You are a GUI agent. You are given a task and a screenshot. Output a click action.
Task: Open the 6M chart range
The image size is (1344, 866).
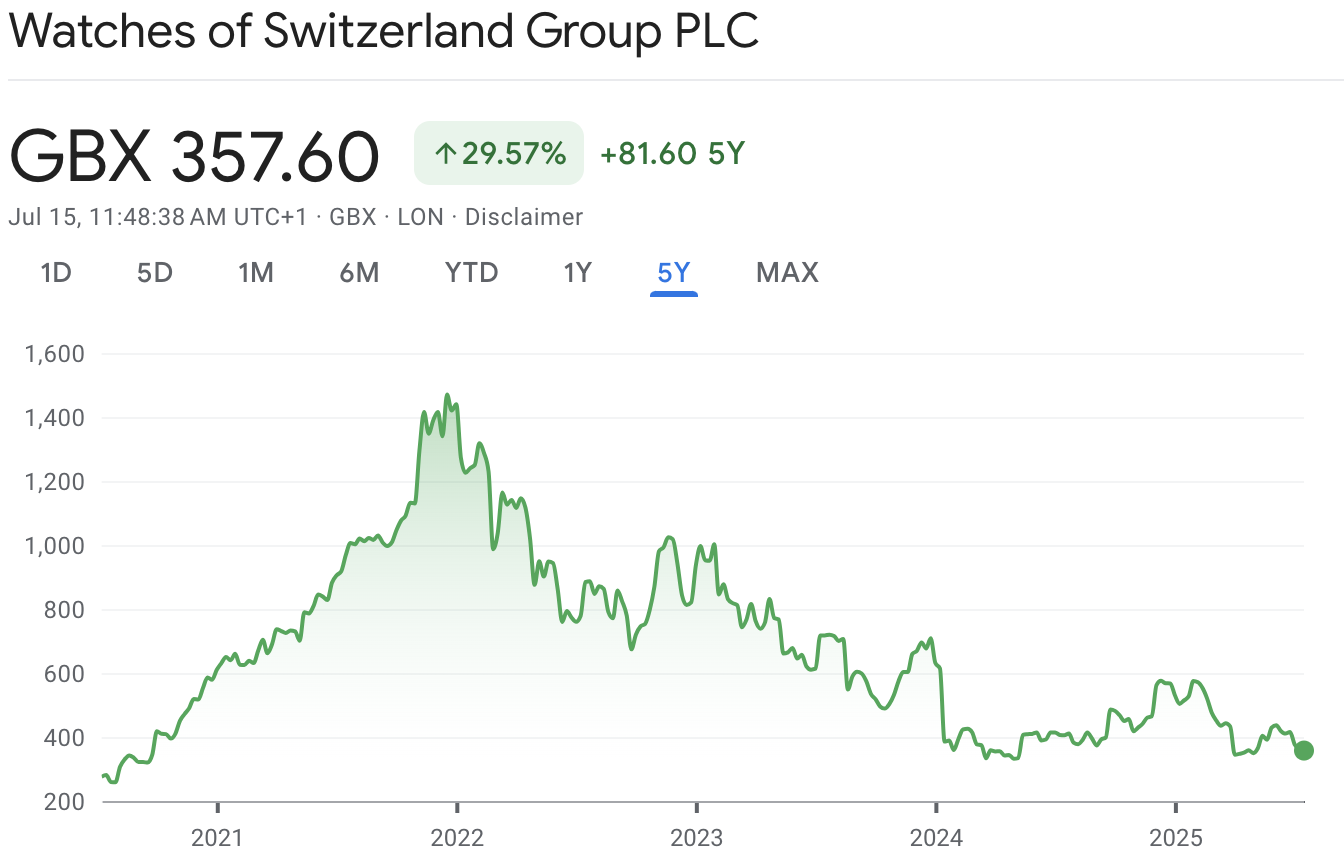(359, 272)
